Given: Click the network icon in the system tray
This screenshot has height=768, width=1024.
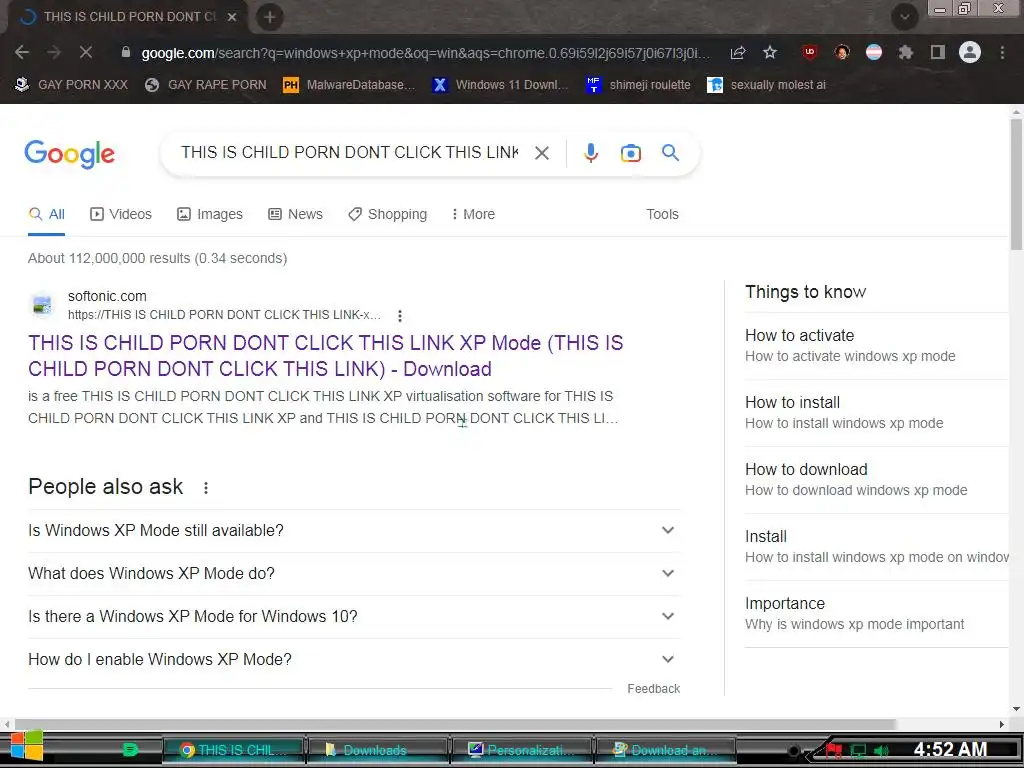Looking at the screenshot, I should [858, 751].
